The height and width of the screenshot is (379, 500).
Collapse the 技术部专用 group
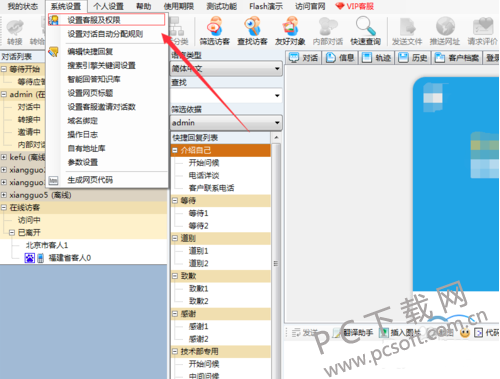pos(175,352)
